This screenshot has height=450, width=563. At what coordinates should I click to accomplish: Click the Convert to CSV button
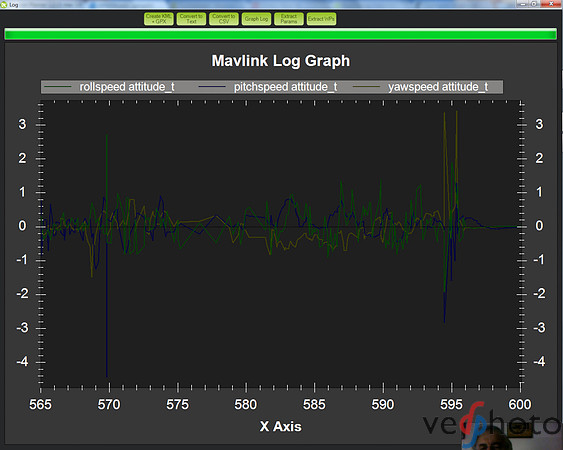[224, 19]
